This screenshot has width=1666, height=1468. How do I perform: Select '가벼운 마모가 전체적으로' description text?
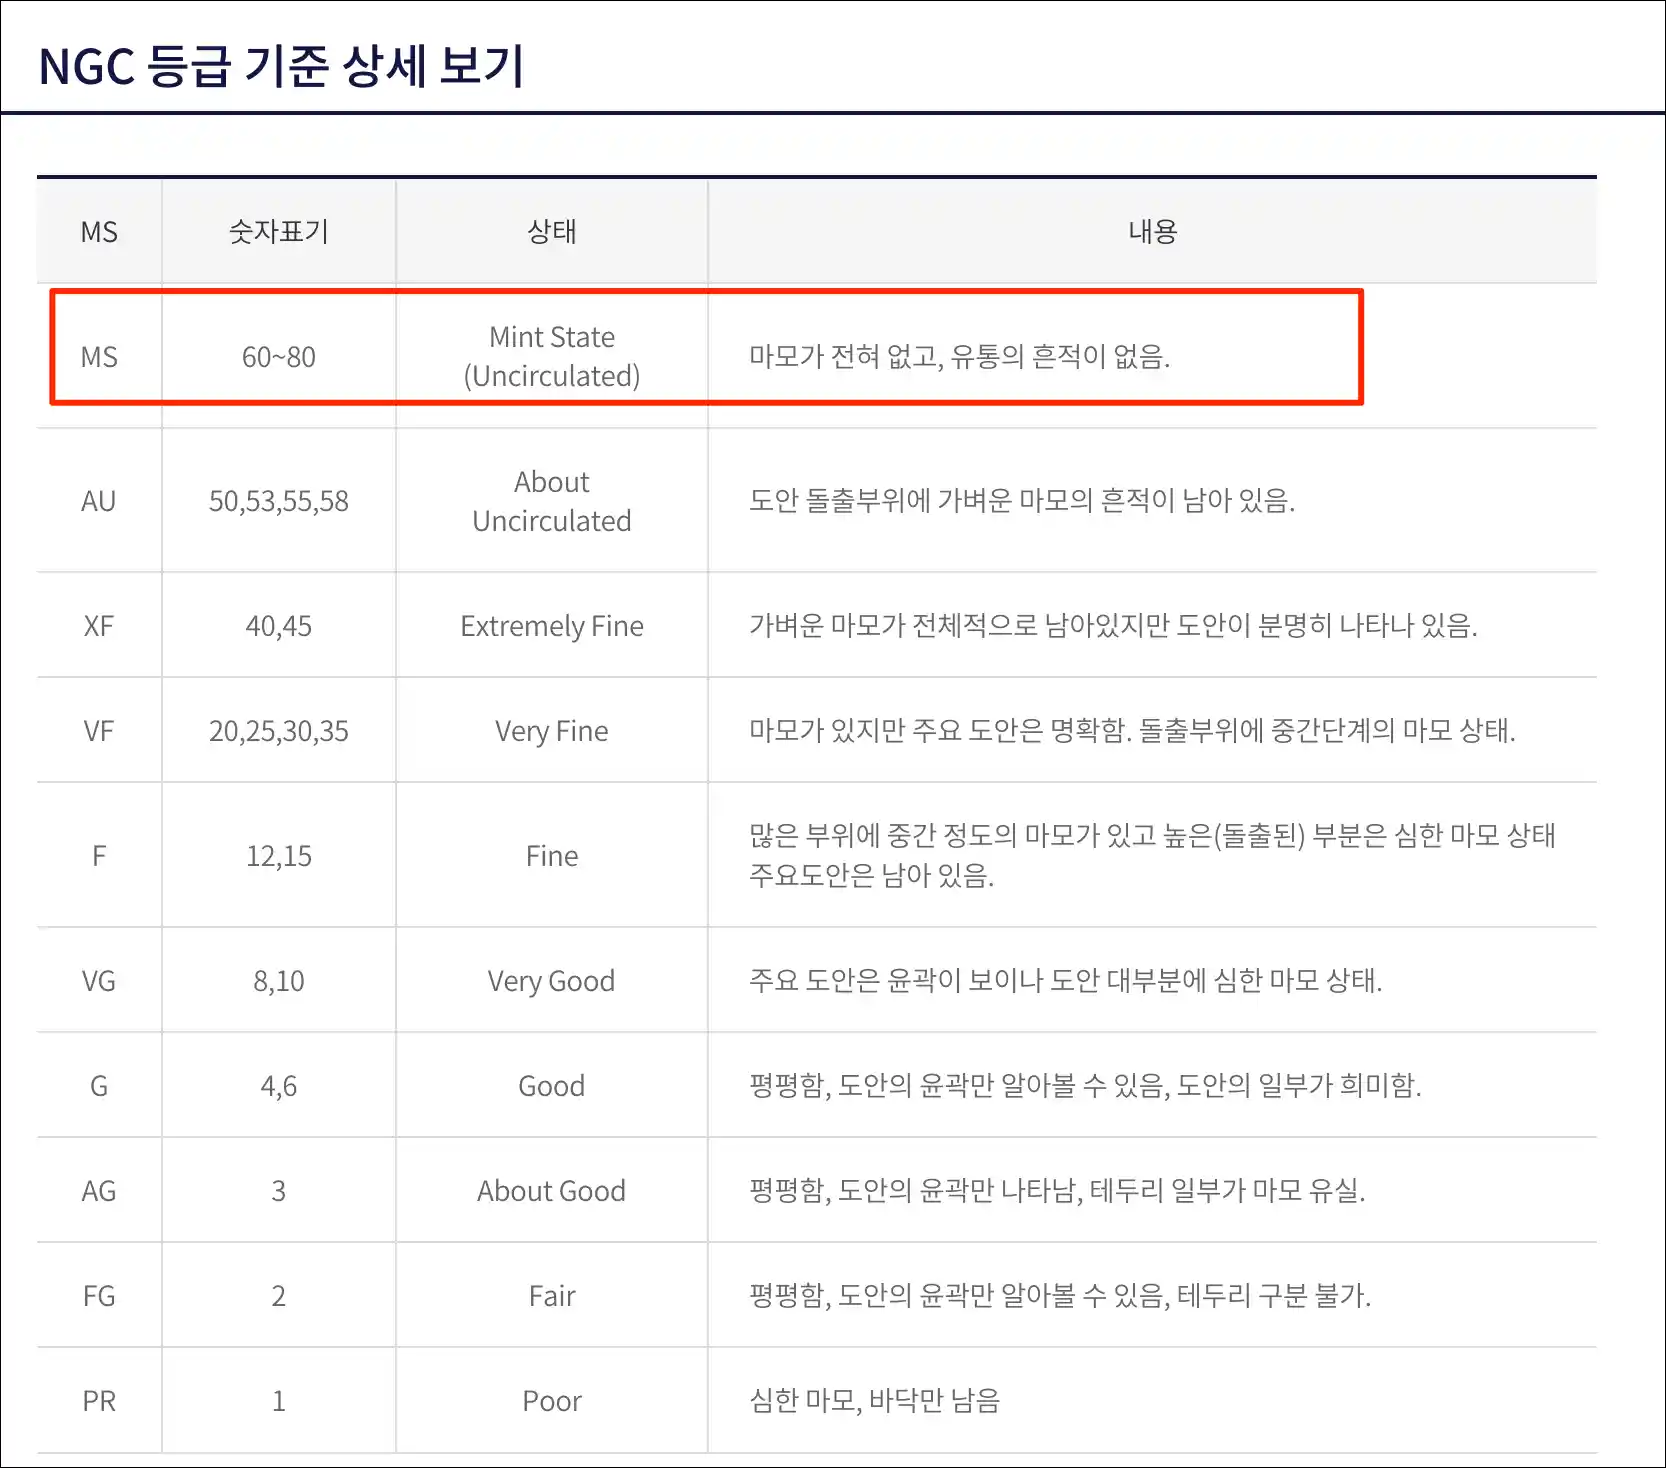pyautogui.click(x=1113, y=625)
